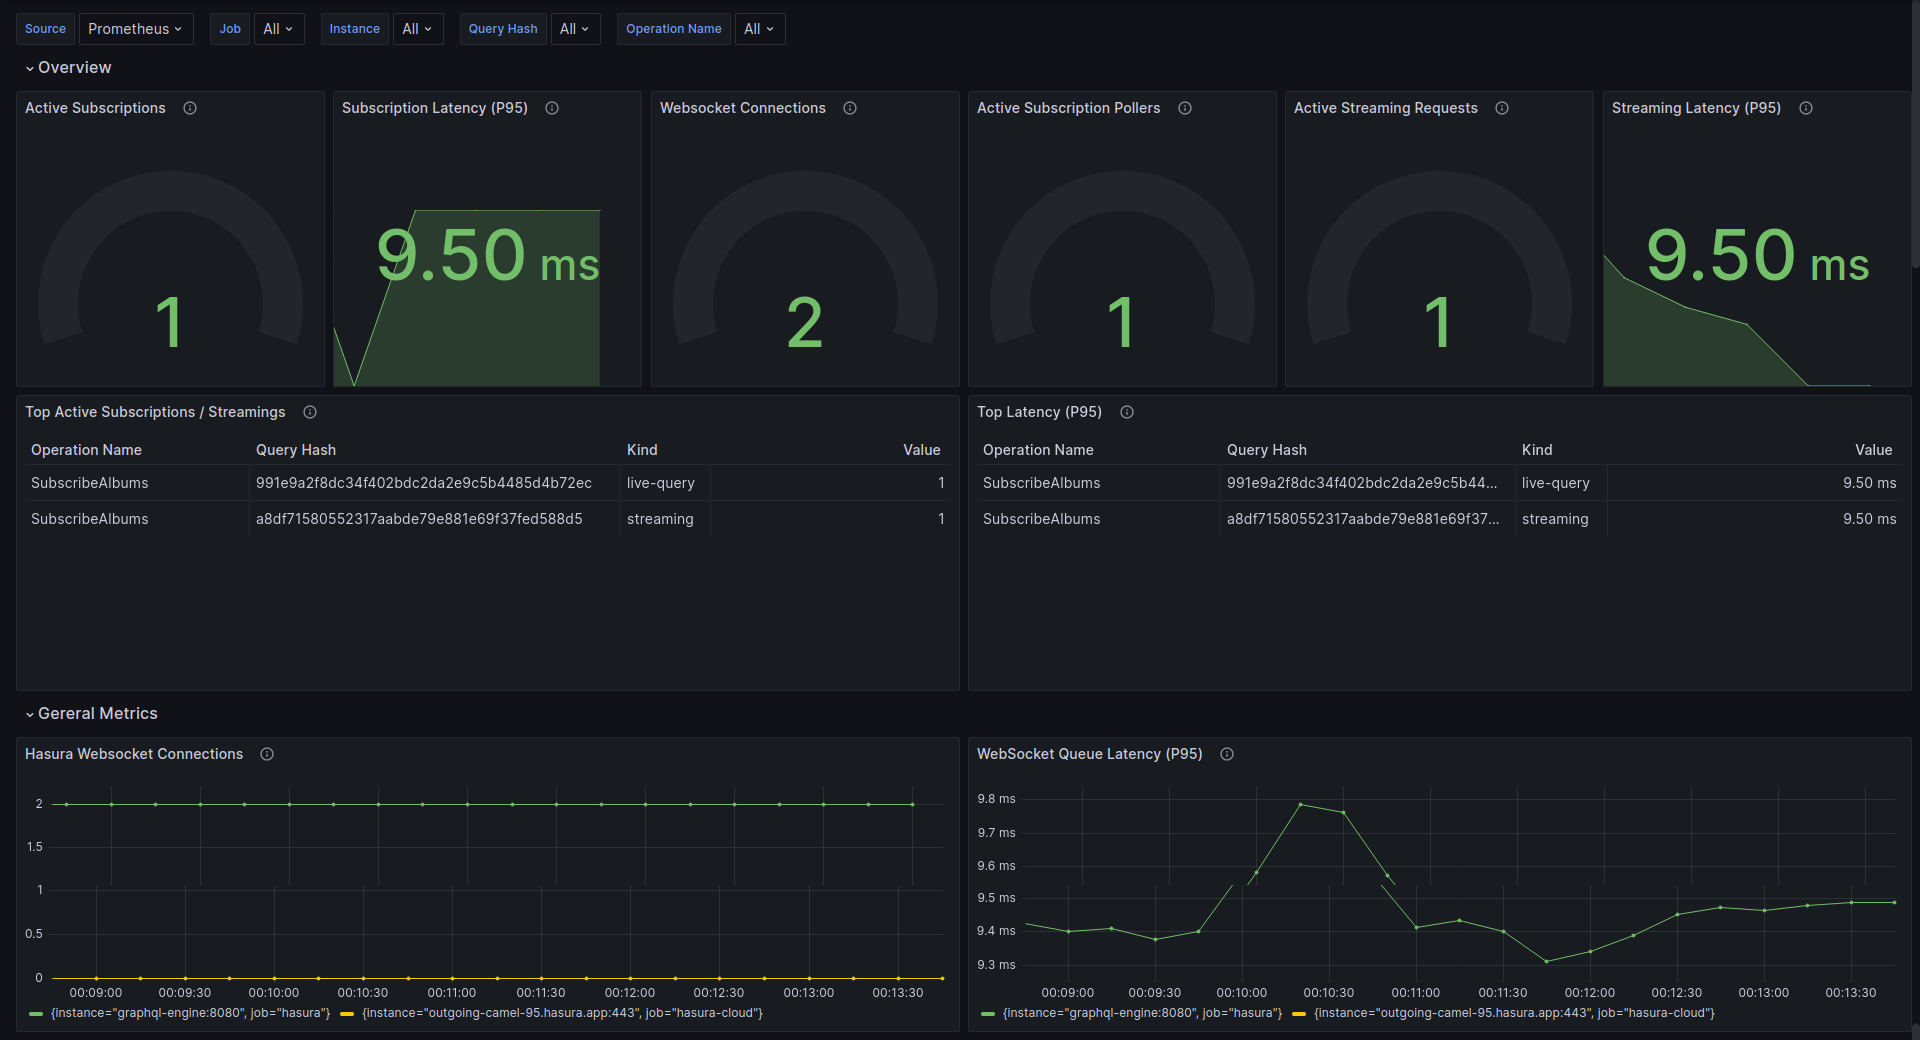Sort Top Latency table by Value column

[1873, 450]
